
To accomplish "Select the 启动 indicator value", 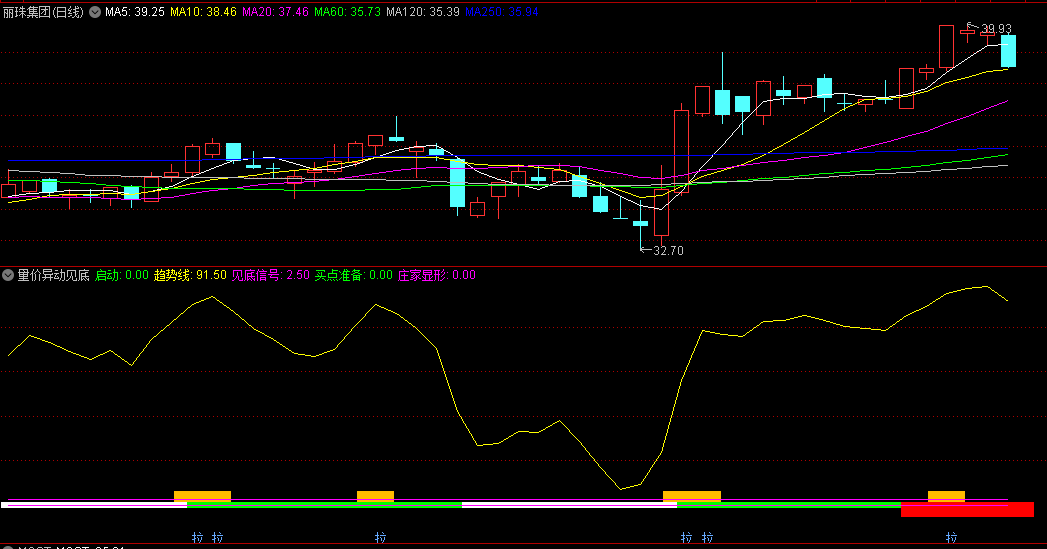I will pyautogui.click(x=121, y=275).
